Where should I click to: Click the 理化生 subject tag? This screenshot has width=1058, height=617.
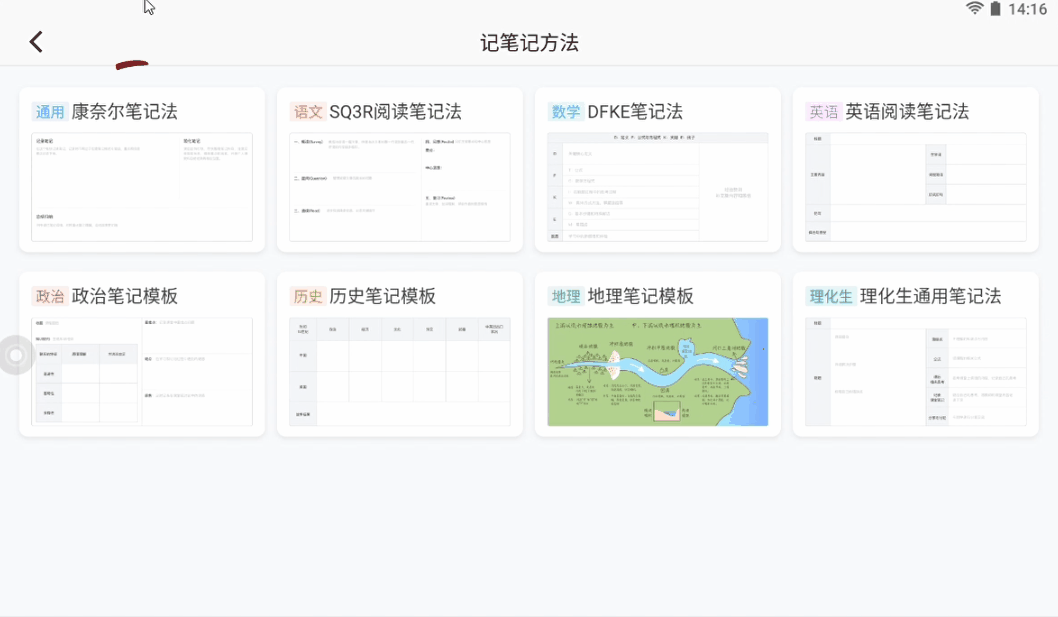pos(831,297)
